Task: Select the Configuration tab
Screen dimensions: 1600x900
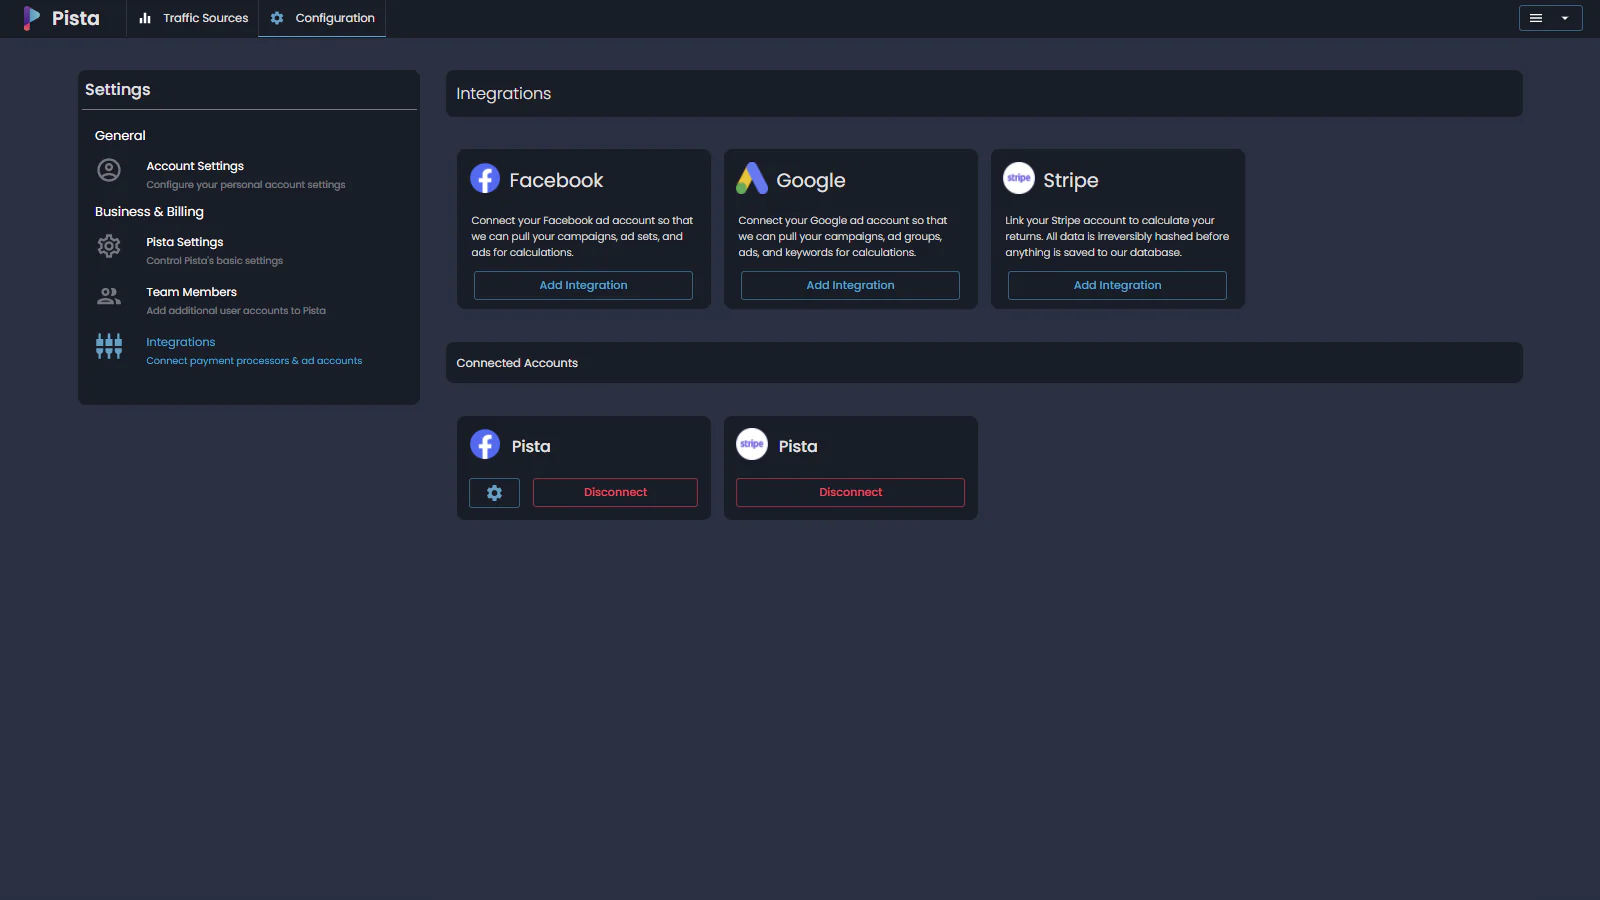Action: point(322,18)
